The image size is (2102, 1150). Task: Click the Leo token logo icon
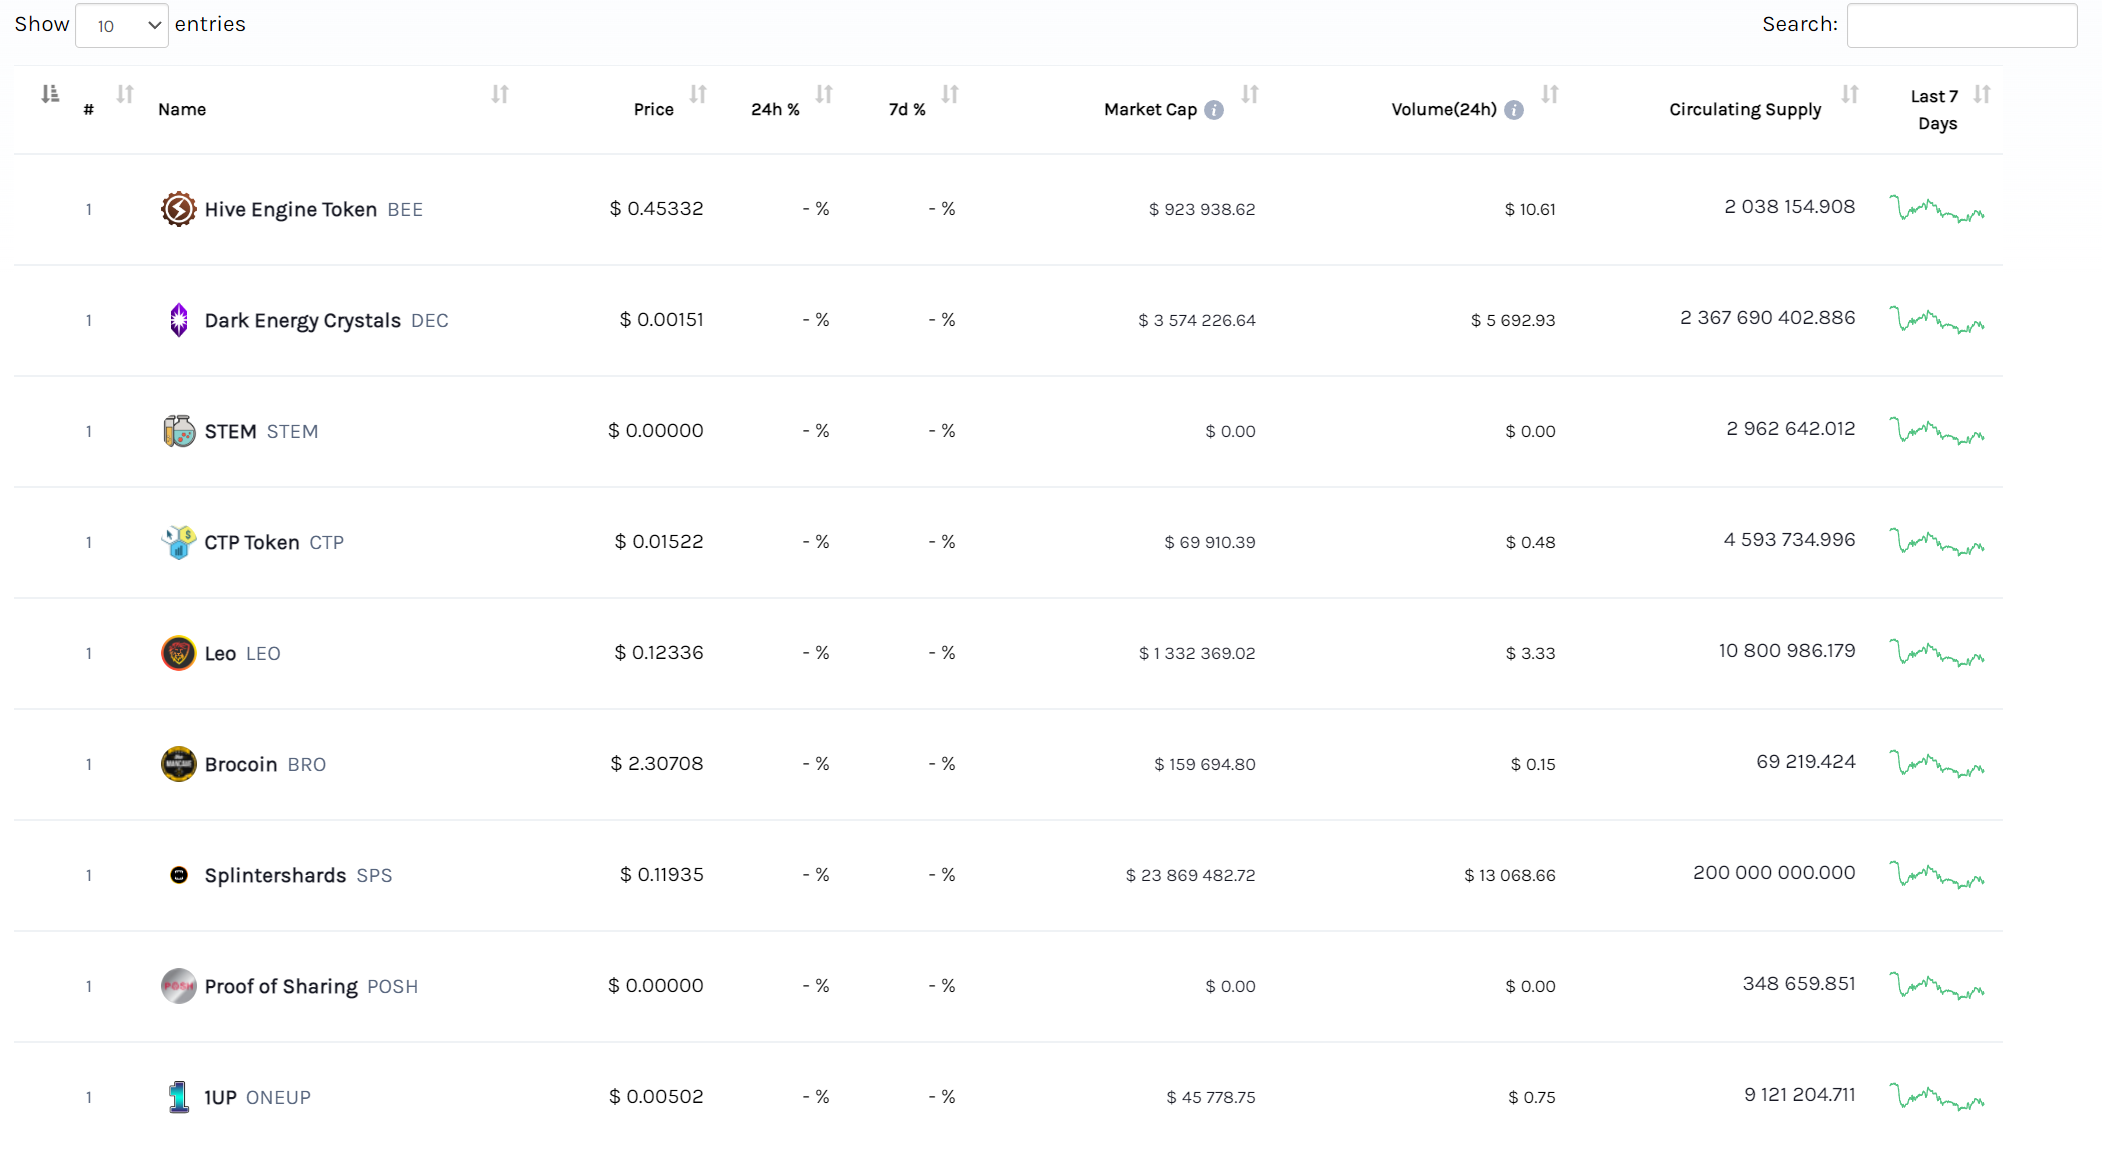pyautogui.click(x=179, y=653)
